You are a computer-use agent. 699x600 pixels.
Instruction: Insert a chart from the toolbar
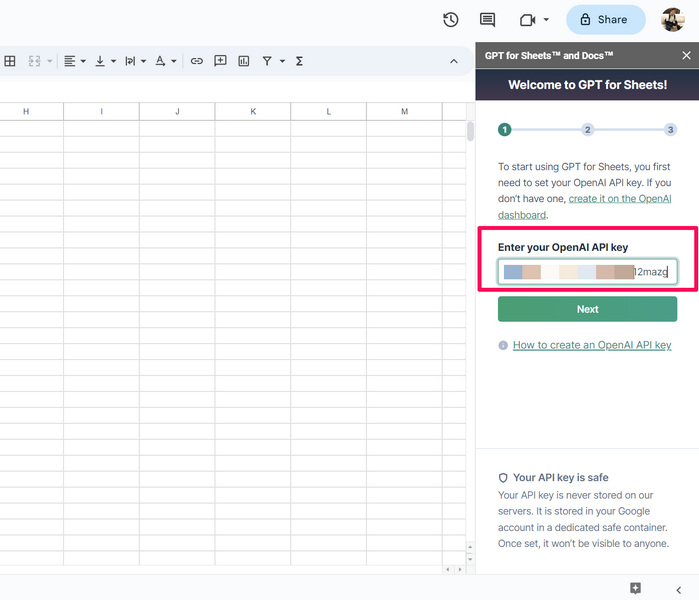[x=244, y=61]
